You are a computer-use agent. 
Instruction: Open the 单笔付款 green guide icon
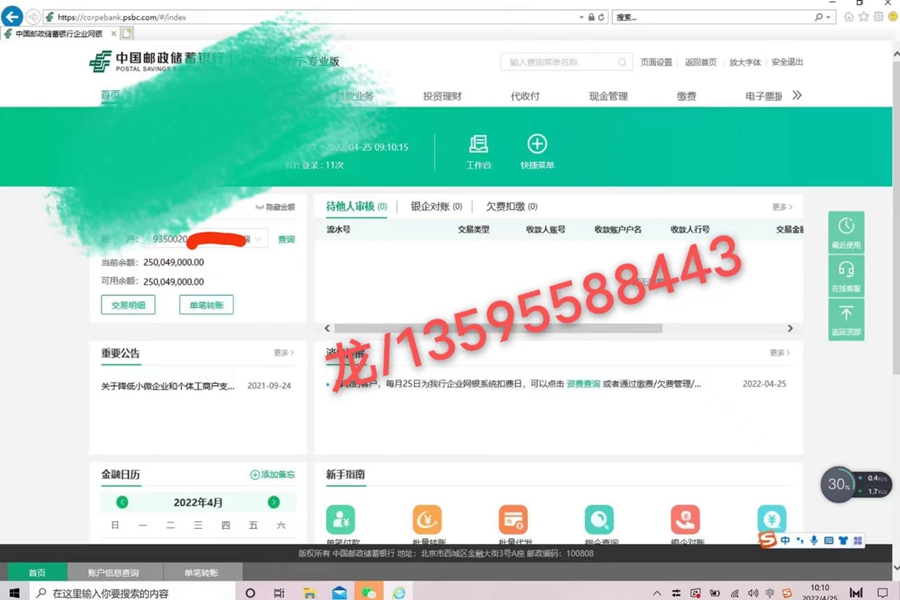click(340, 520)
